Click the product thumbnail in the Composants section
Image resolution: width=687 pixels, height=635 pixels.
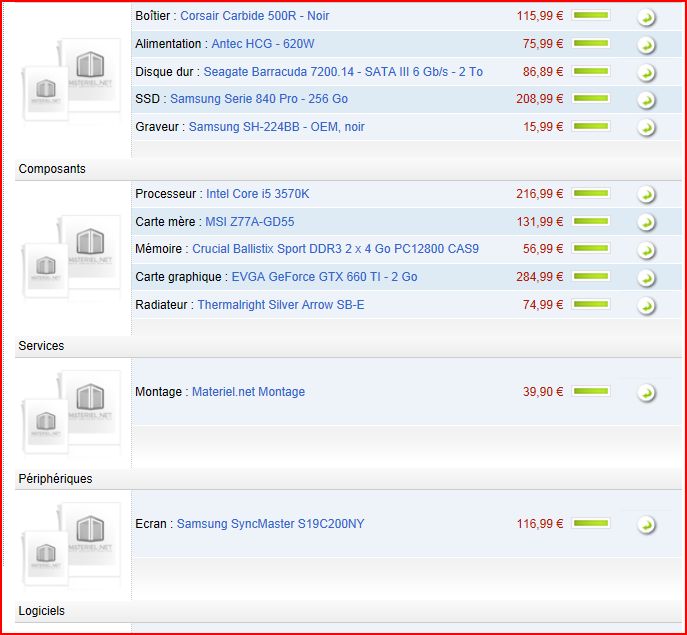(71, 257)
